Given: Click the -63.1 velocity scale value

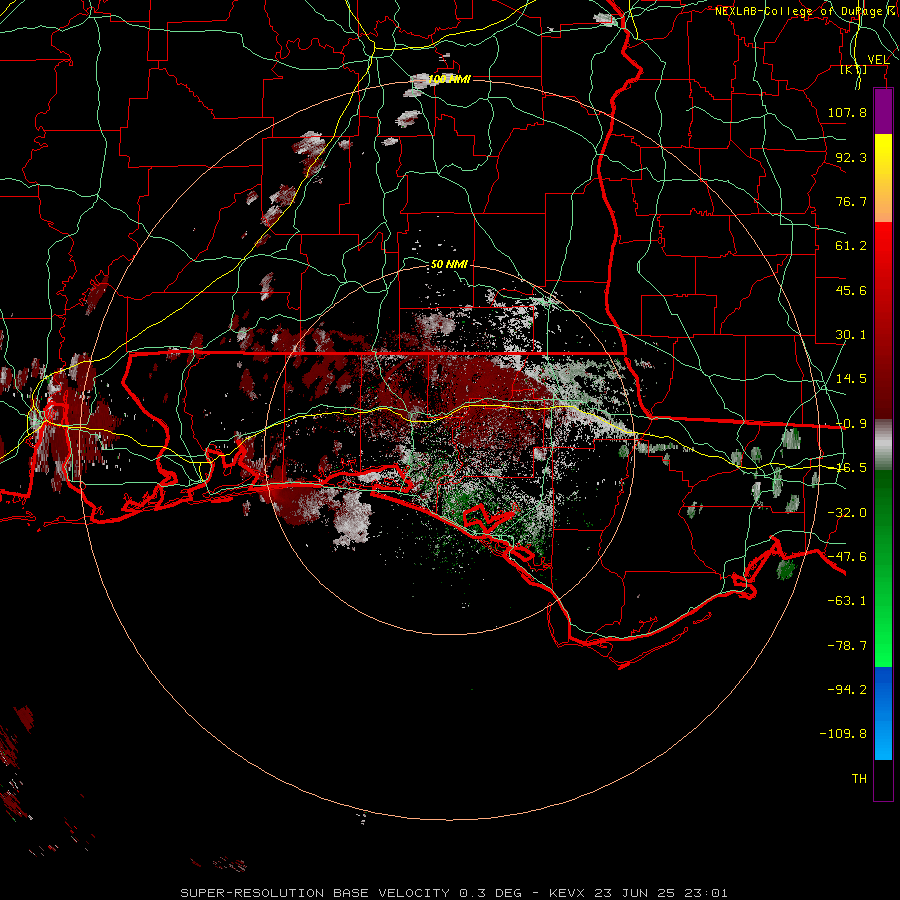Looking at the screenshot, I should pyautogui.click(x=847, y=601).
